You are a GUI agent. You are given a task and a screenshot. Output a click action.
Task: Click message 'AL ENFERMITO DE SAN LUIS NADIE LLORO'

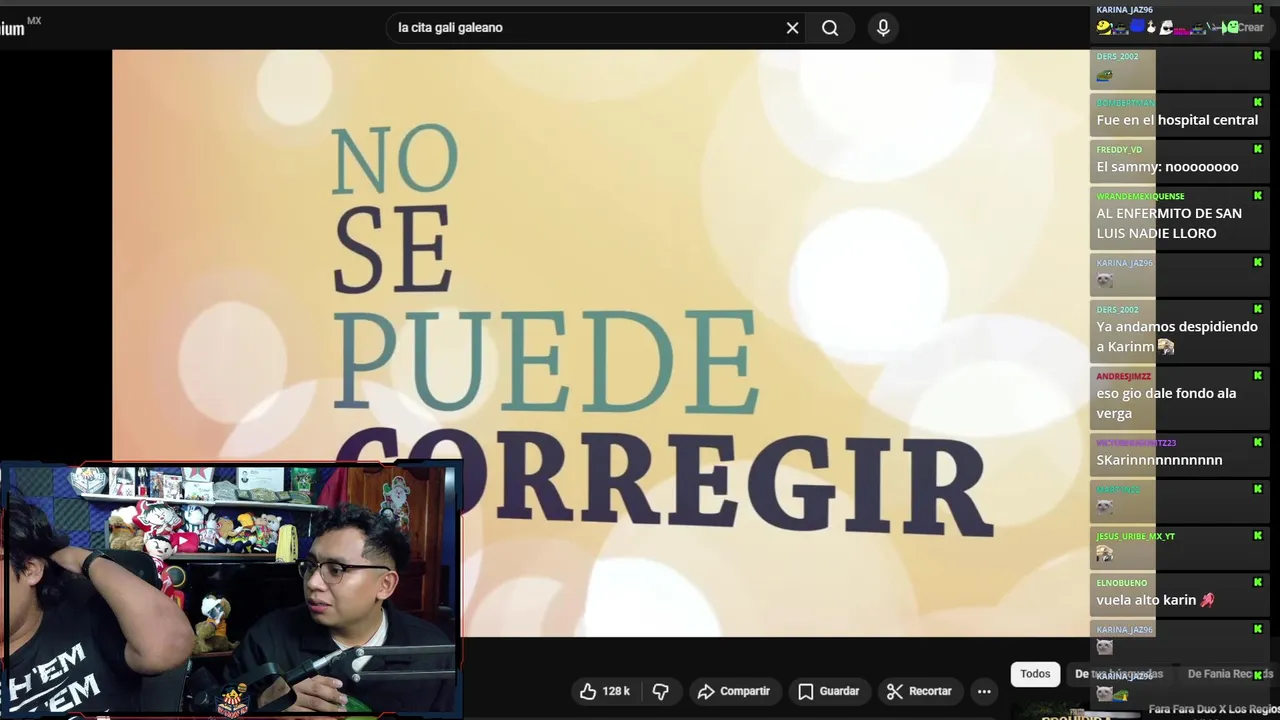[1169, 223]
